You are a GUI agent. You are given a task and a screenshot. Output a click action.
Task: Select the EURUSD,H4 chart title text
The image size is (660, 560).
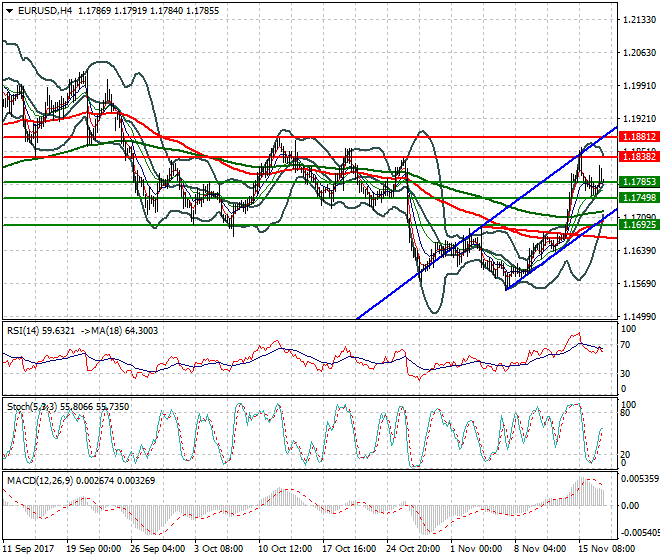pyautogui.click(x=45, y=11)
